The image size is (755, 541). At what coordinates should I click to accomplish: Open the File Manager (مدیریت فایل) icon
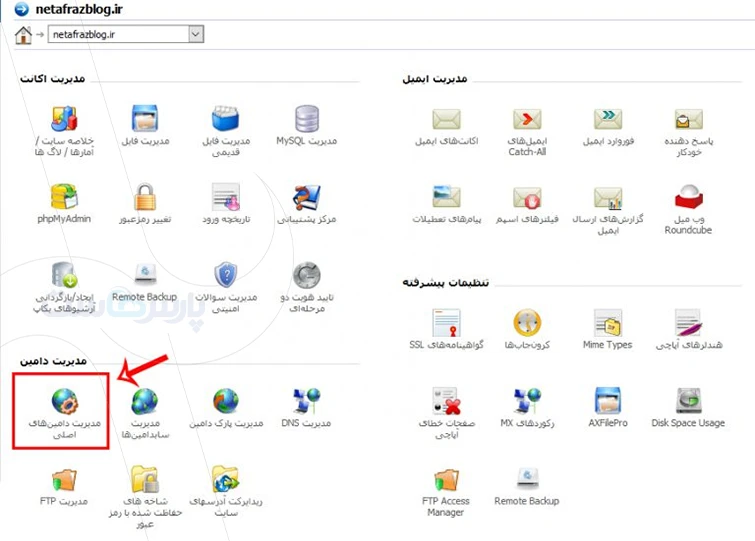click(x=145, y=118)
